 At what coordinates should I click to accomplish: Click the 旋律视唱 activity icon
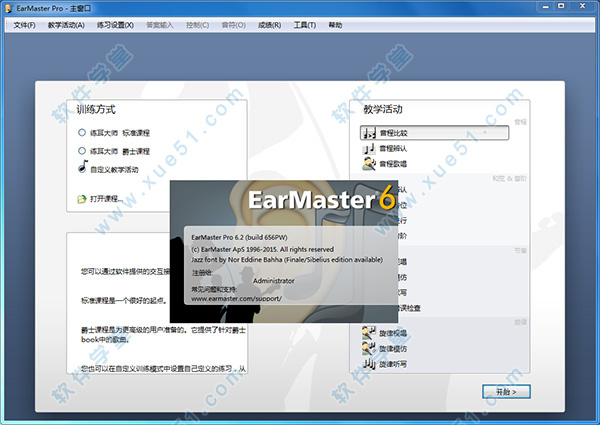(x=369, y=333)
